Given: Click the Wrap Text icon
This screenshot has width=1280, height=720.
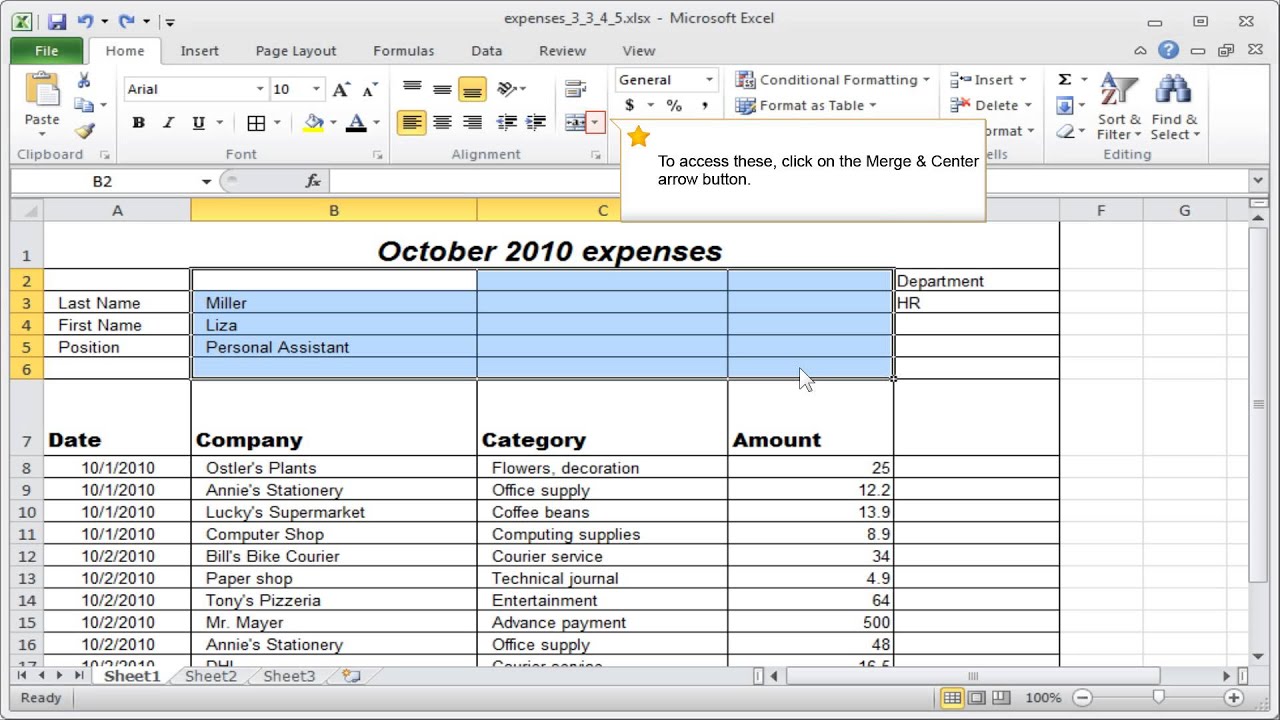Looking at the screenshot, I should (575, 89).
